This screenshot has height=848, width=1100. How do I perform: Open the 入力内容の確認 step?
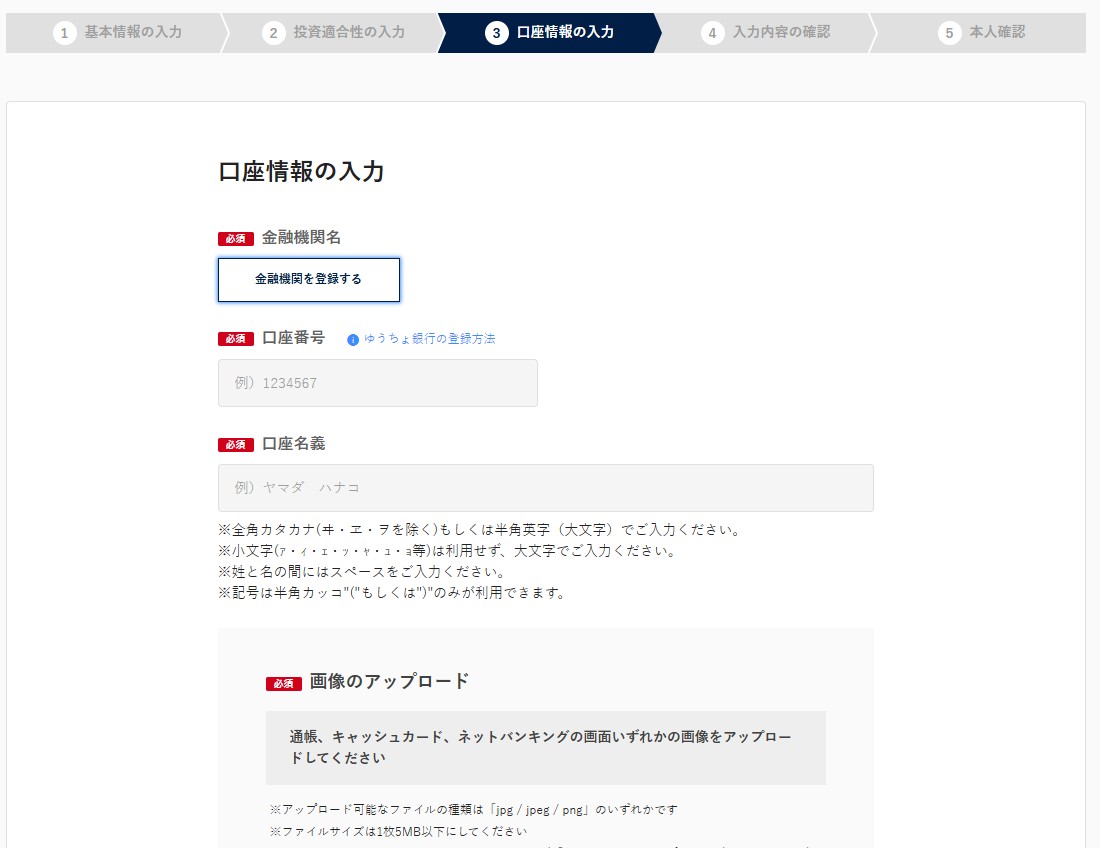click(x=781, y=32)
